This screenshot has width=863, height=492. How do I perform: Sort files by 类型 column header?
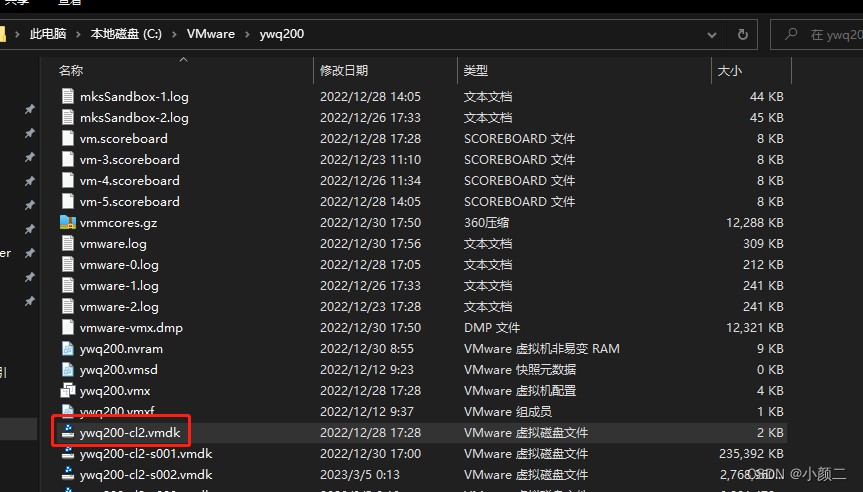coord(476,71)
